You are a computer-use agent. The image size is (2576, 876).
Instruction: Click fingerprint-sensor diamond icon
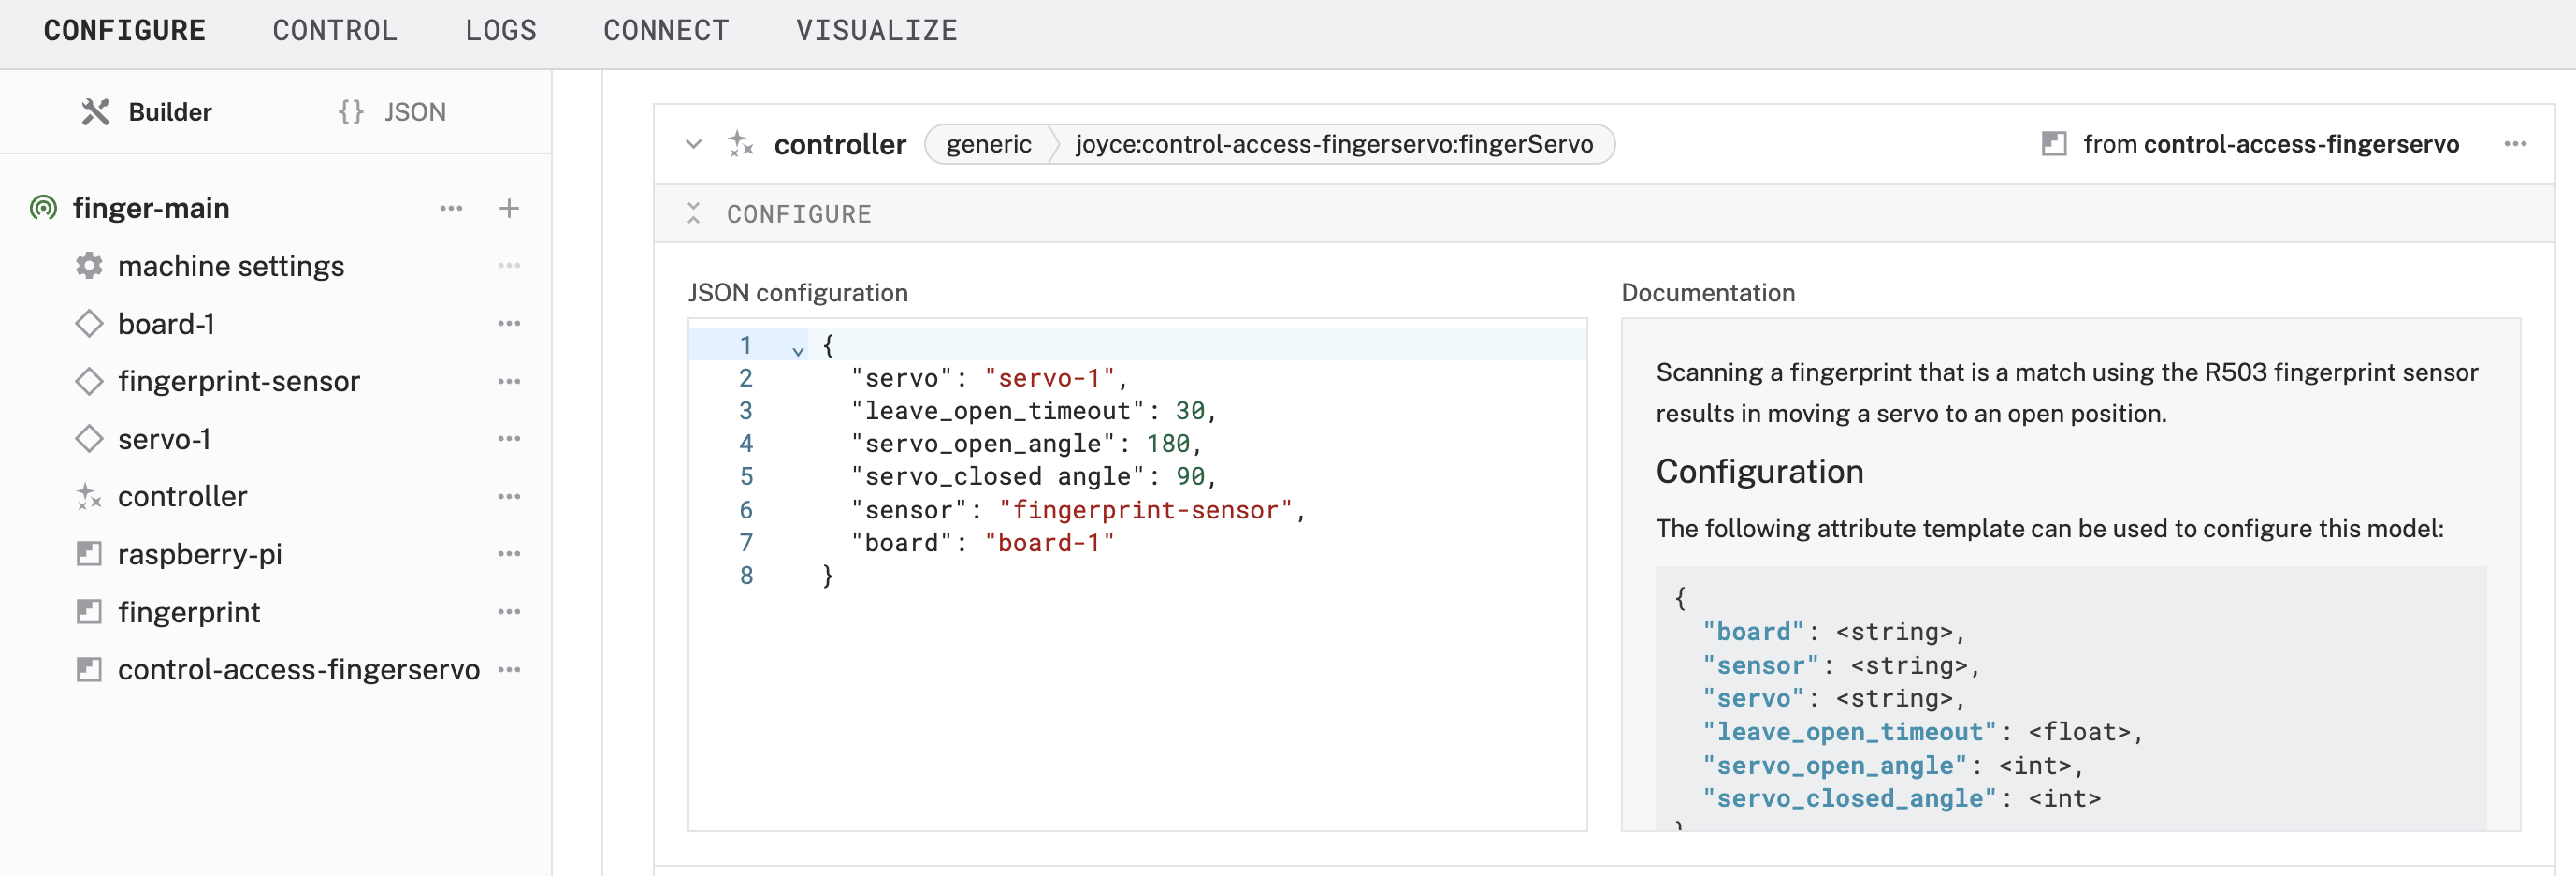[x=89, y=381]
